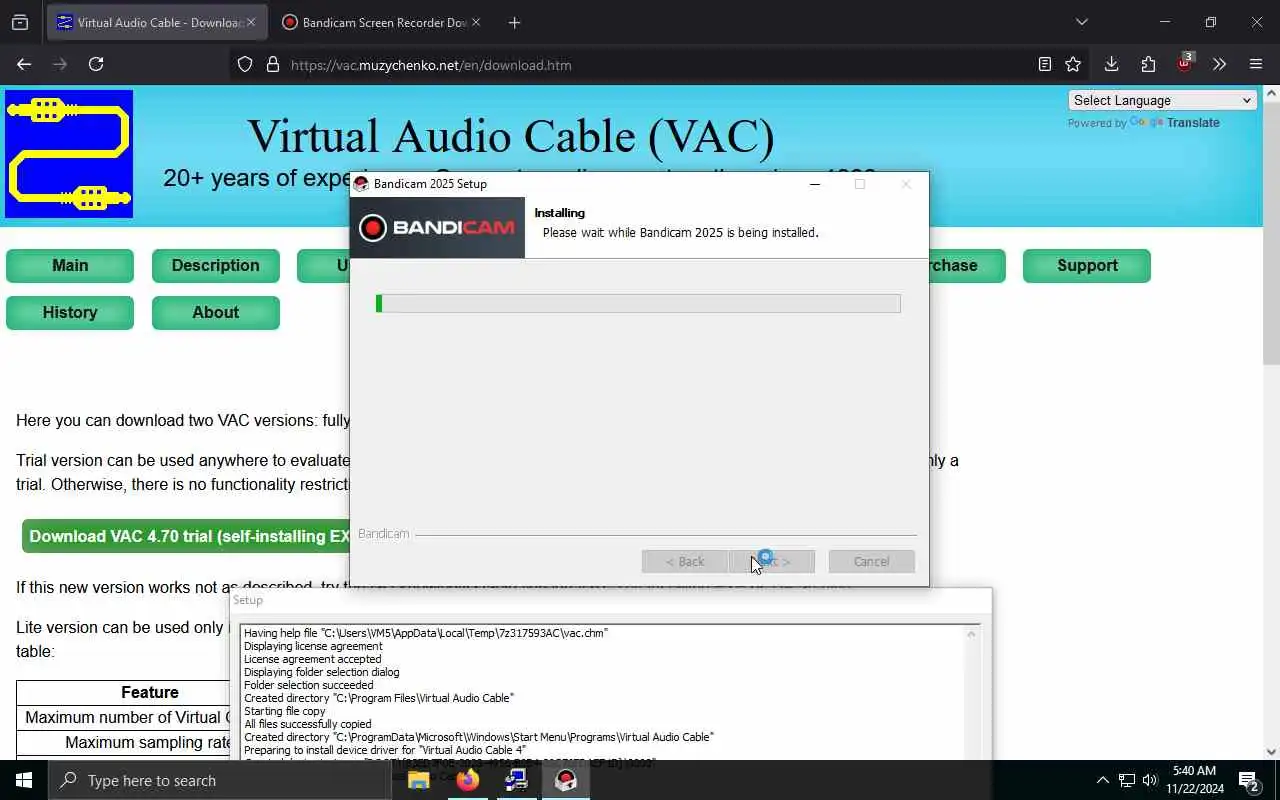This screenshot has width=1280, height=800.
Task: Open the notifications action center
Action: click(1249, 780)
